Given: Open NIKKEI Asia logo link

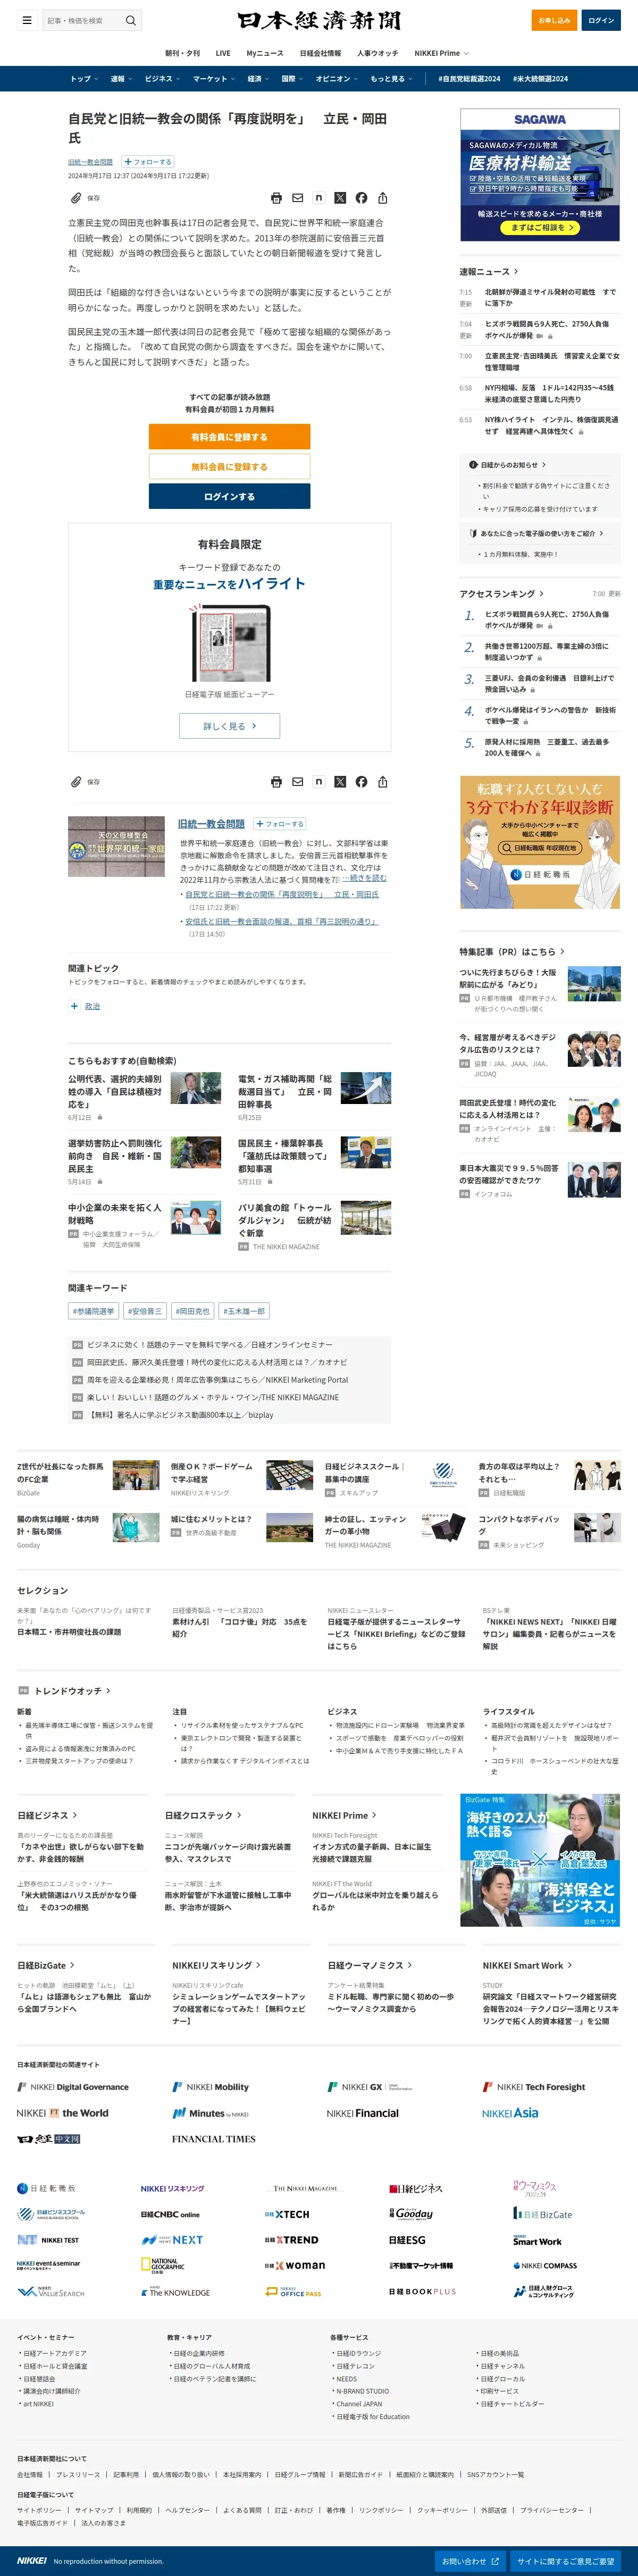Looking at the screenshot, I should pyautogui.click(x=510, y=2112).
